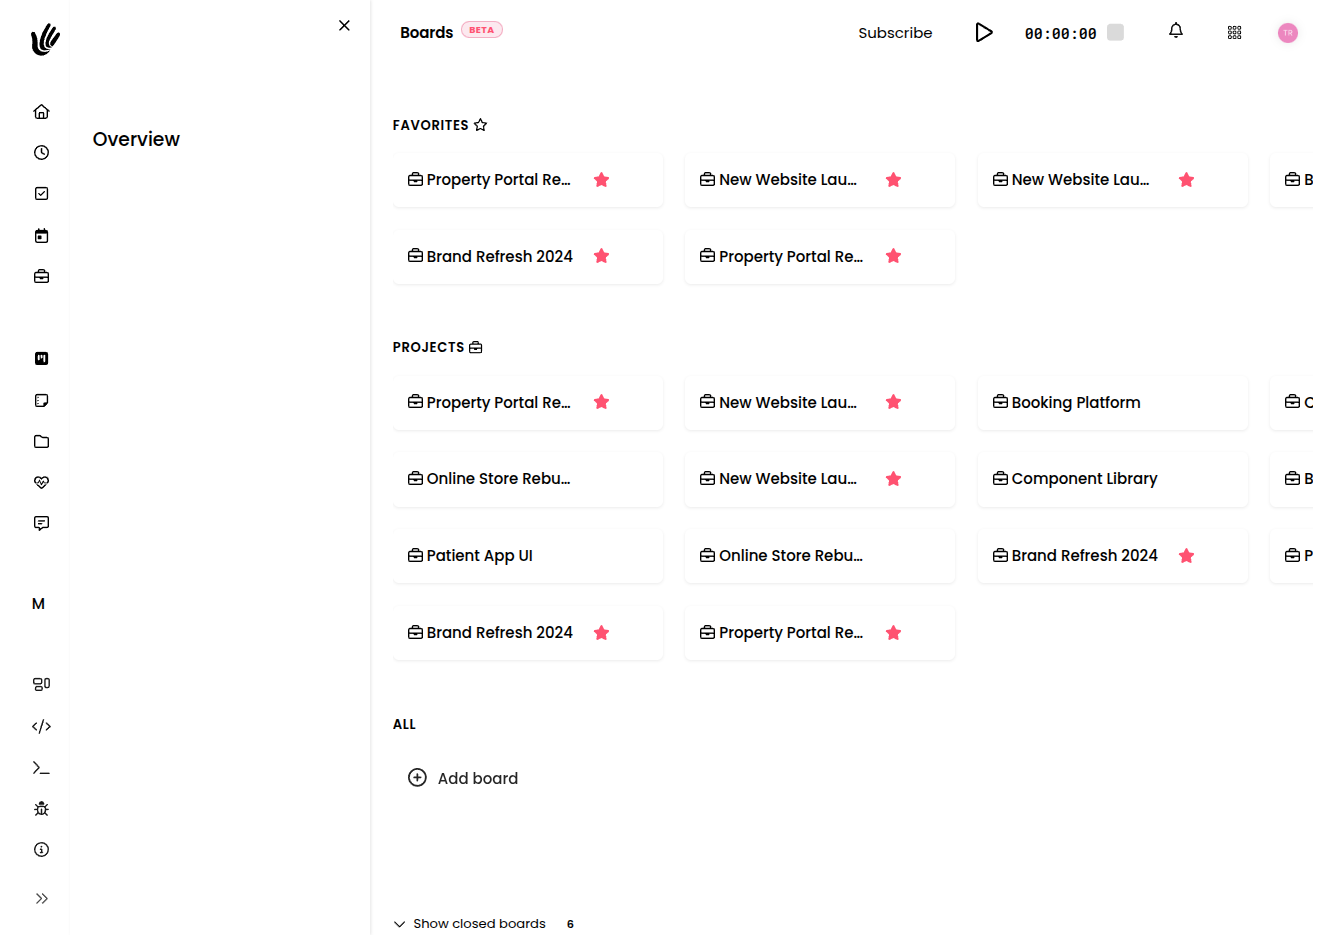The height and width of the screenshot is (935, 1317).
Task: Toggle star on first Property Portal favorite
Action: (x=601, y=180)
